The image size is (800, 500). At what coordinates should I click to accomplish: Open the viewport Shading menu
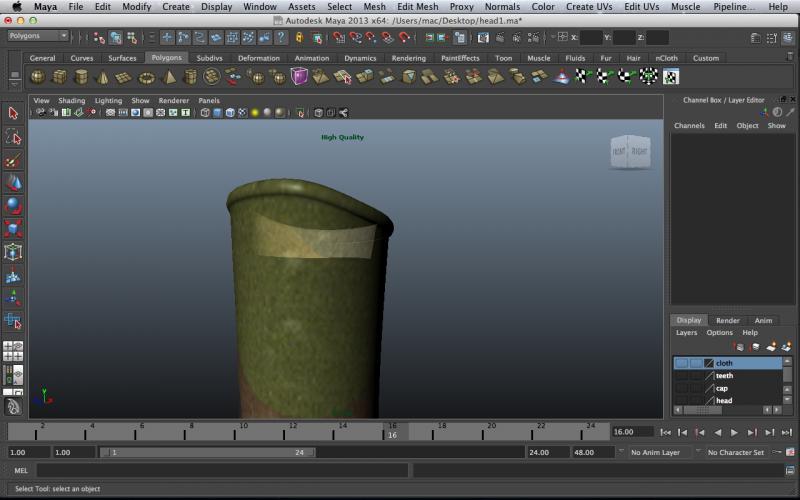click(71, 101)
